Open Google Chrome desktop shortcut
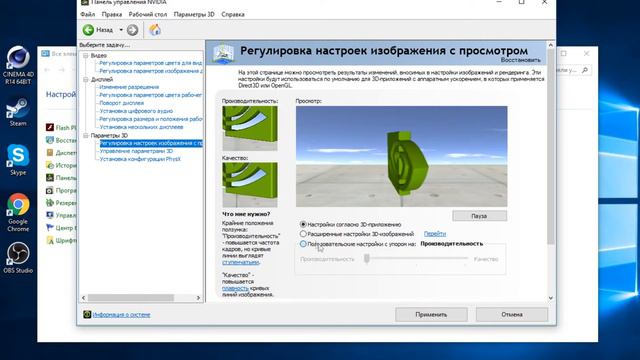 [x=18, y=213]
